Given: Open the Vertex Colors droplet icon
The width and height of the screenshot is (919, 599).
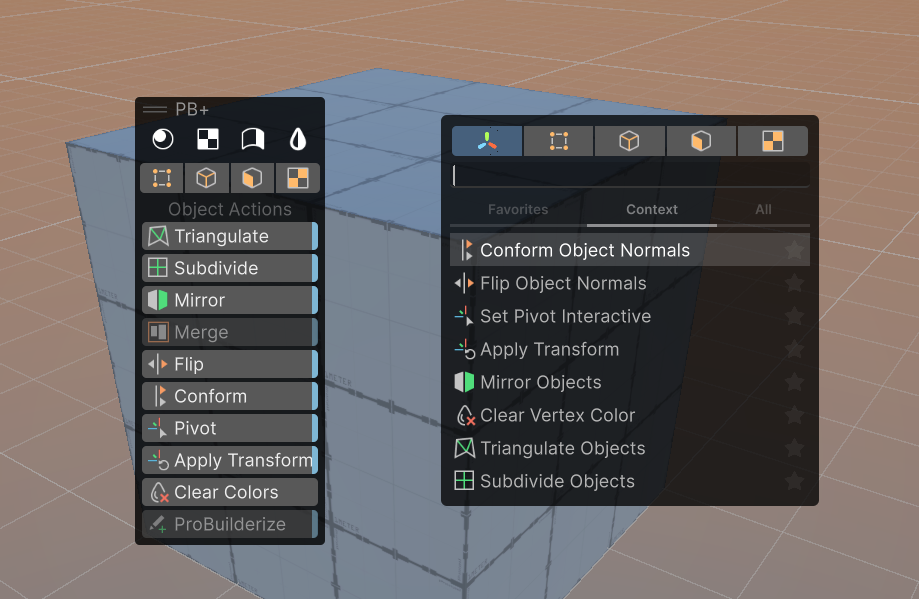Looking at the screenshot, I should pos(298,139).
